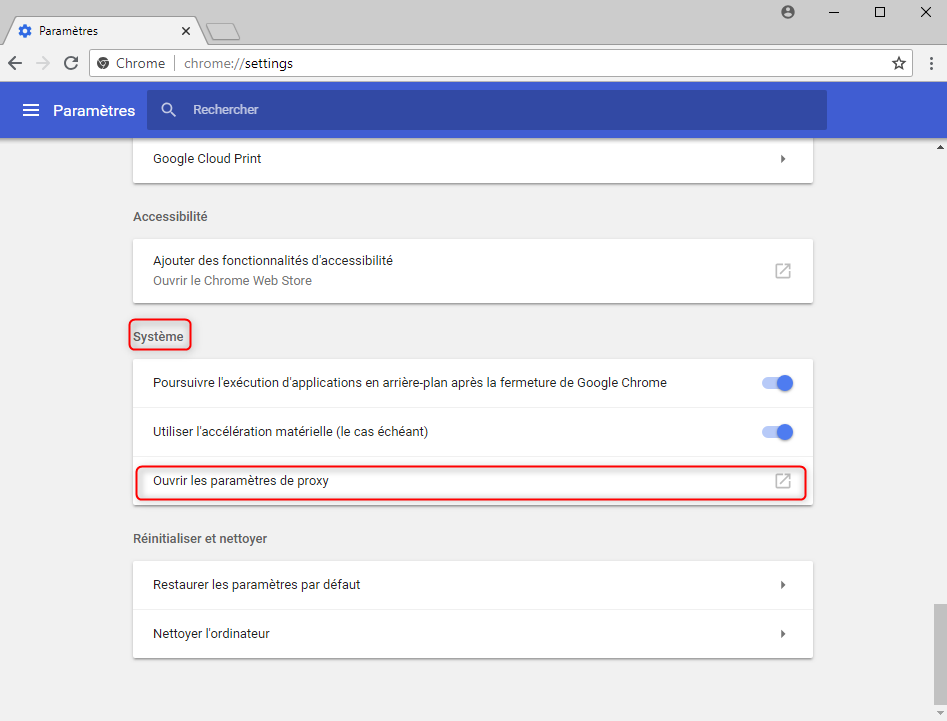Expand Nettoyer l'ordinateur arrow

pyautogui.click(x=782, y=634)
